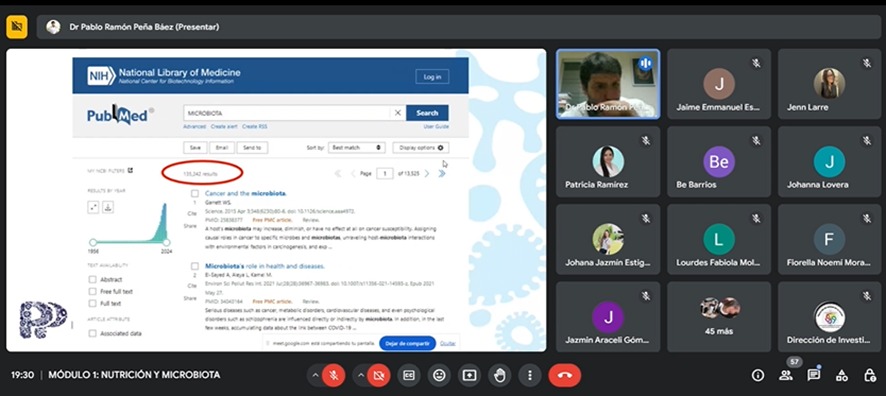Select Dirección de Investi... participant tile

[829, 317]
